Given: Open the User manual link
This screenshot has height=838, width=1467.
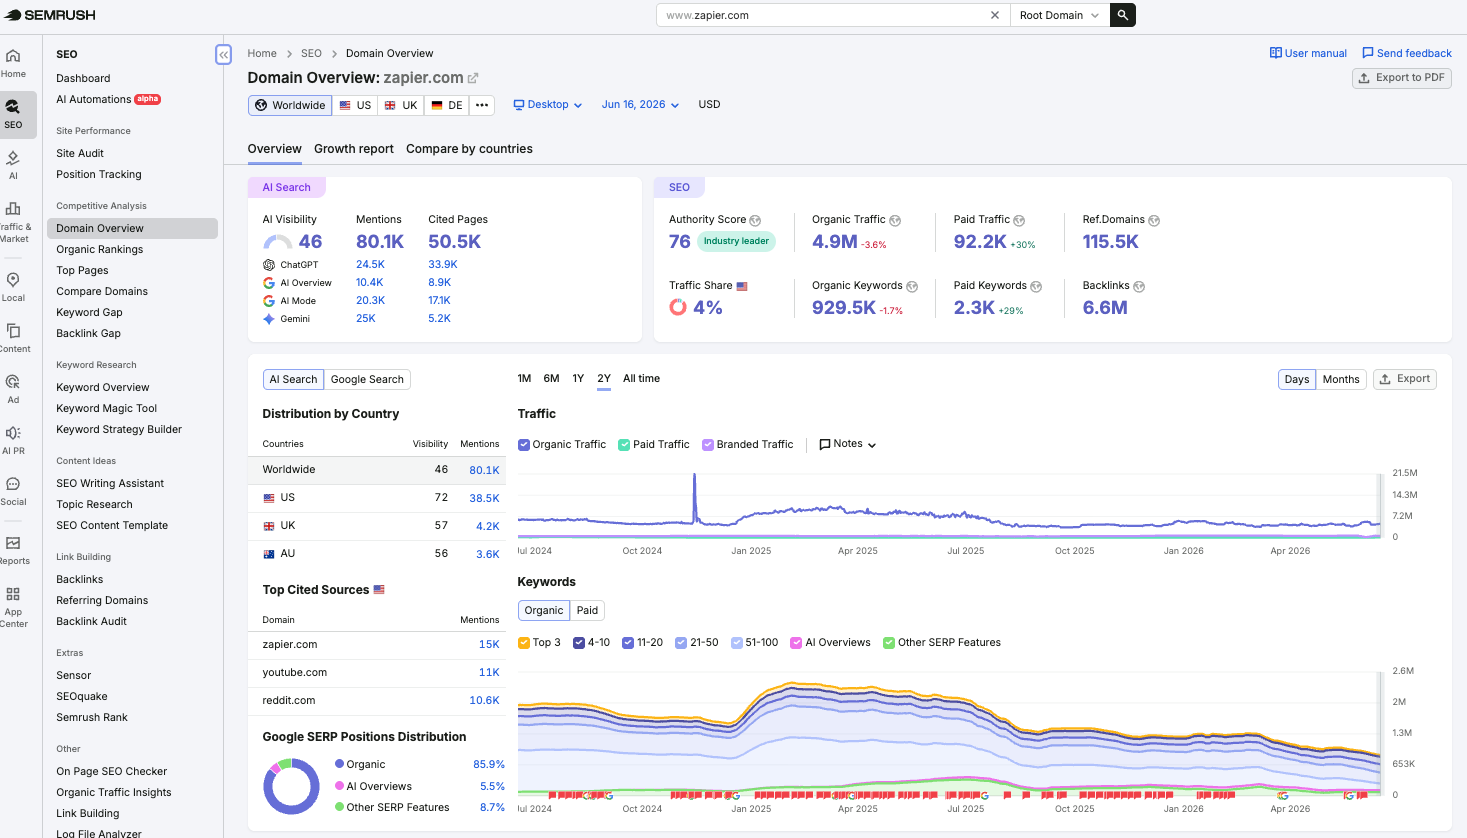Looking at the screenshot, I should click(x=1308, y=54).
